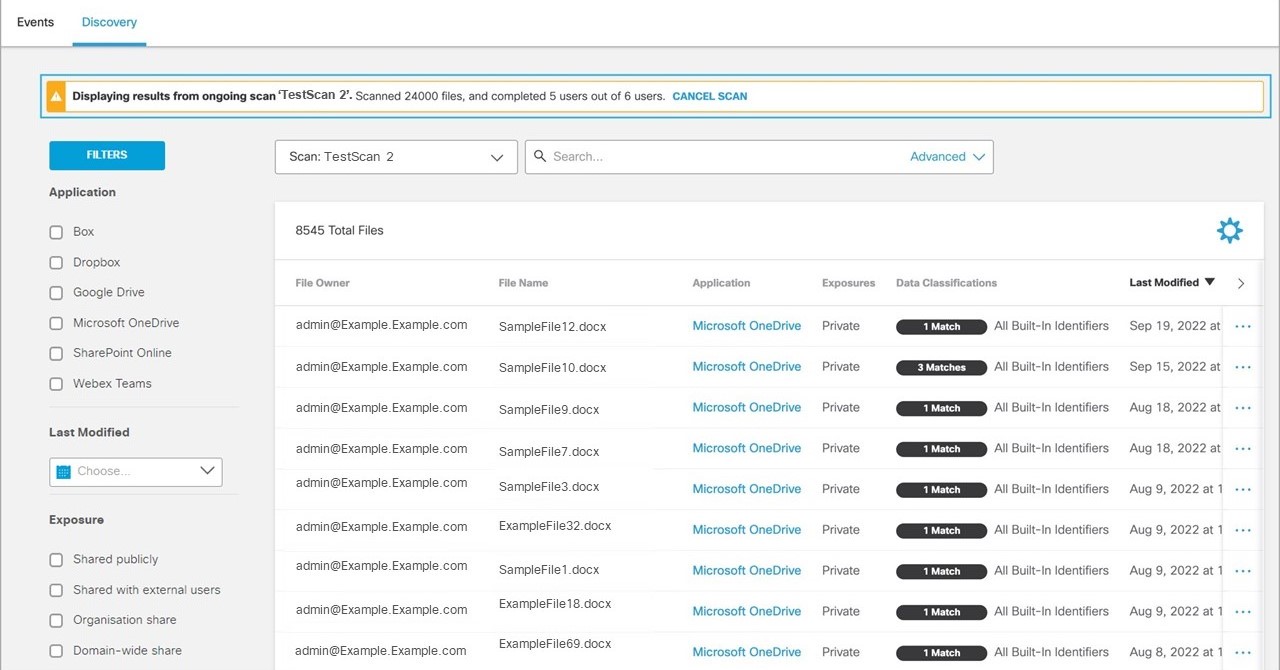Select the ExampleFile69.docx file name
This screenshot has width=1280, height=670.
(555, 644)
